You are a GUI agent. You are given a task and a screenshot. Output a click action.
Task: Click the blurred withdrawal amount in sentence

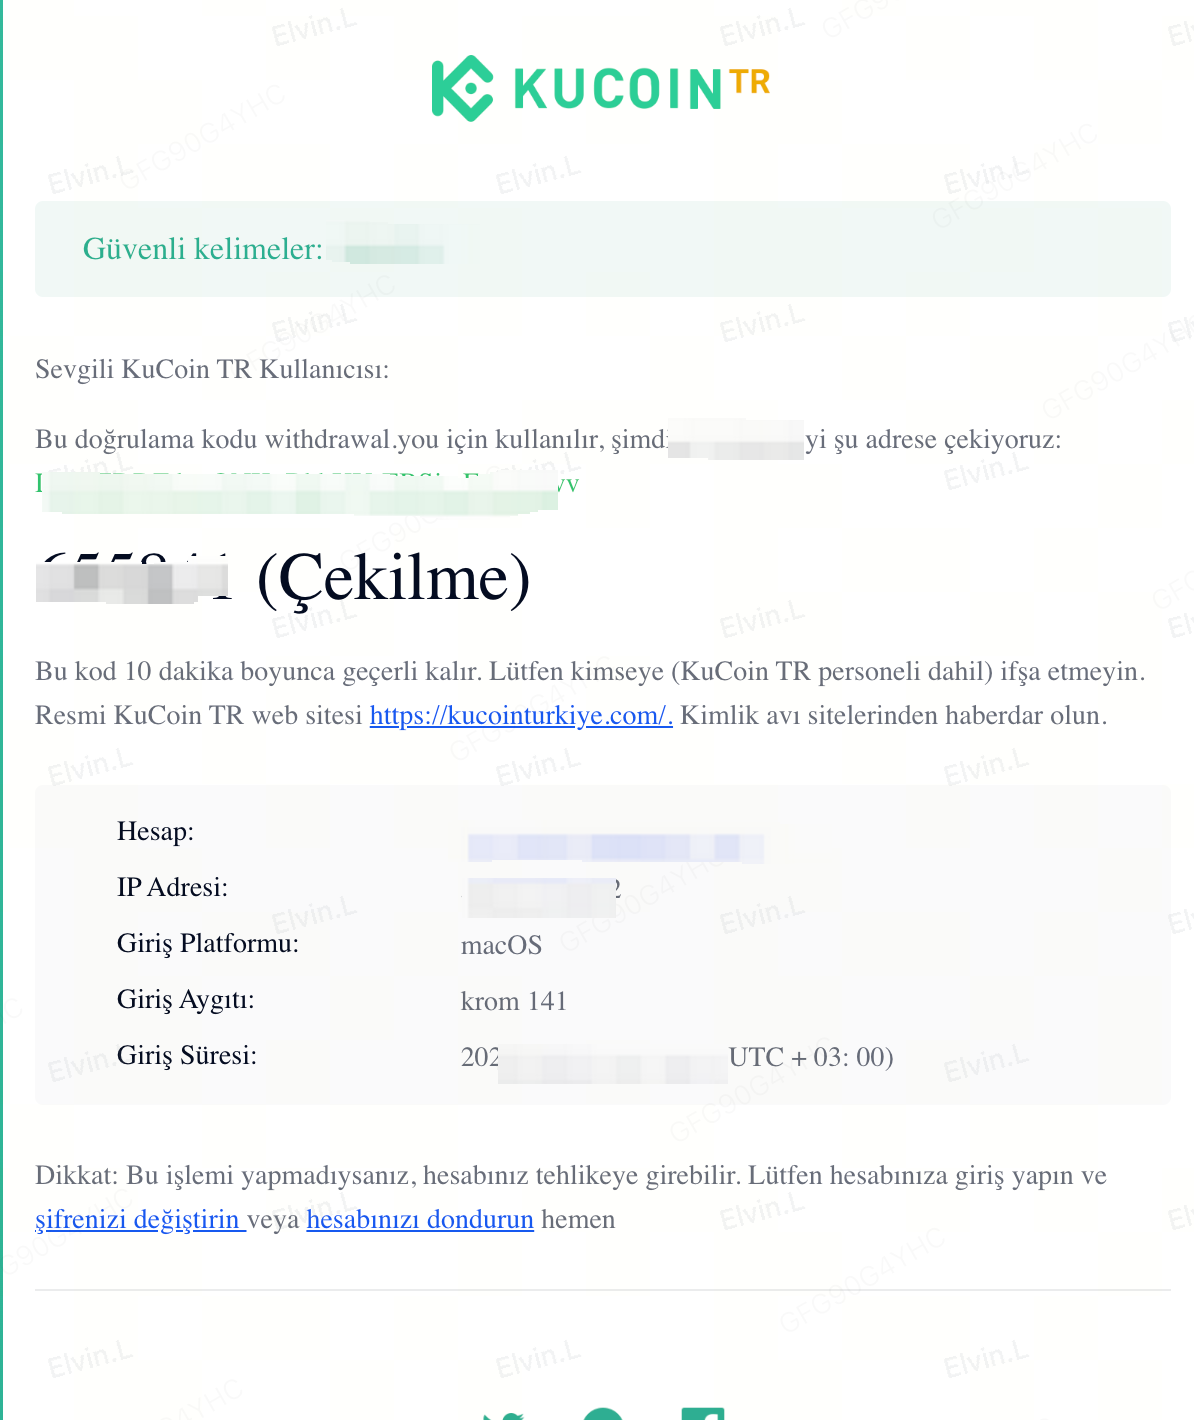pos(736,440)
